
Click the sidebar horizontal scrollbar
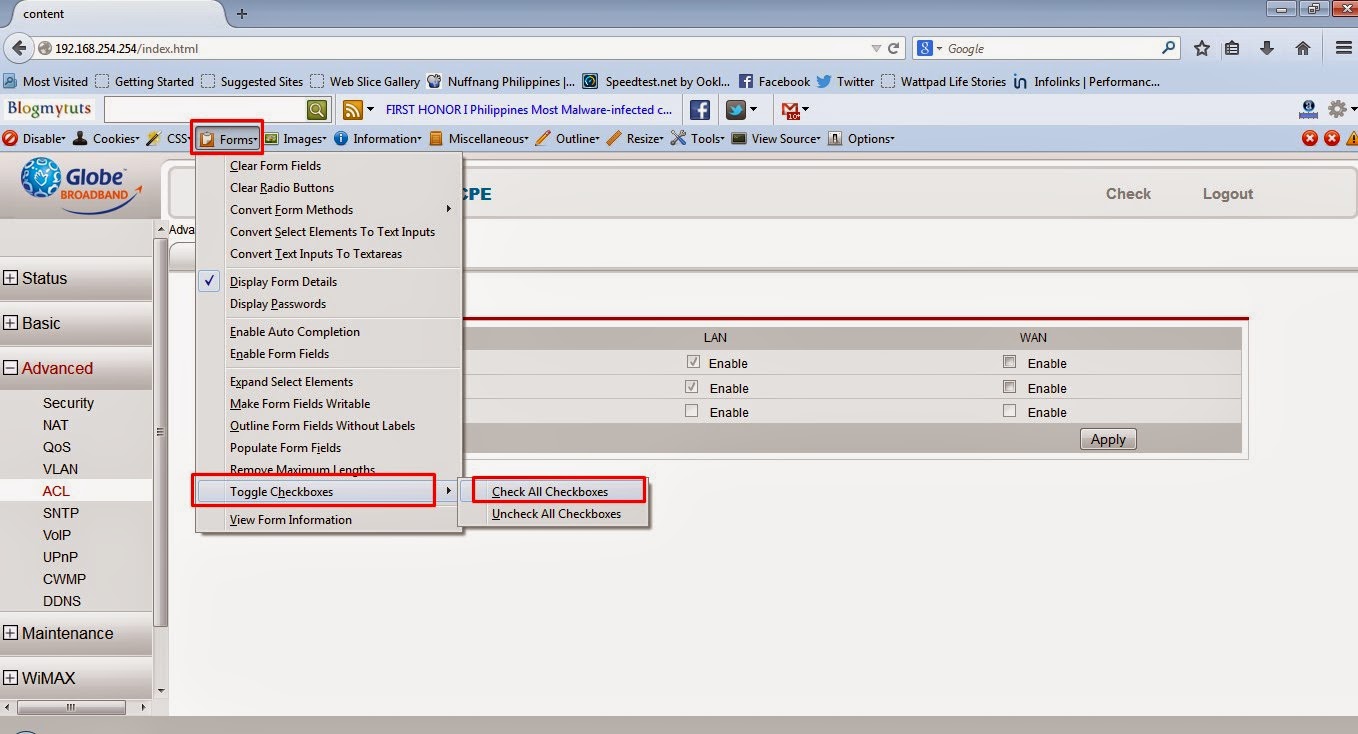69,708
